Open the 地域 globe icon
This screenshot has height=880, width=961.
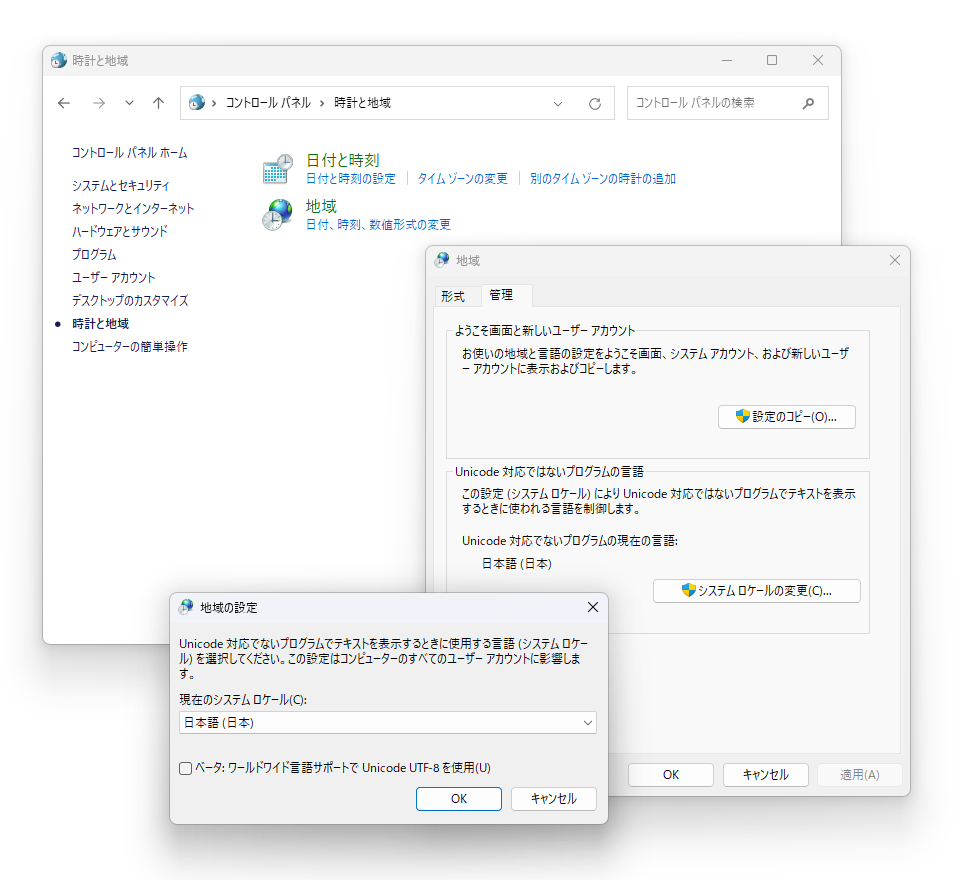277,214
